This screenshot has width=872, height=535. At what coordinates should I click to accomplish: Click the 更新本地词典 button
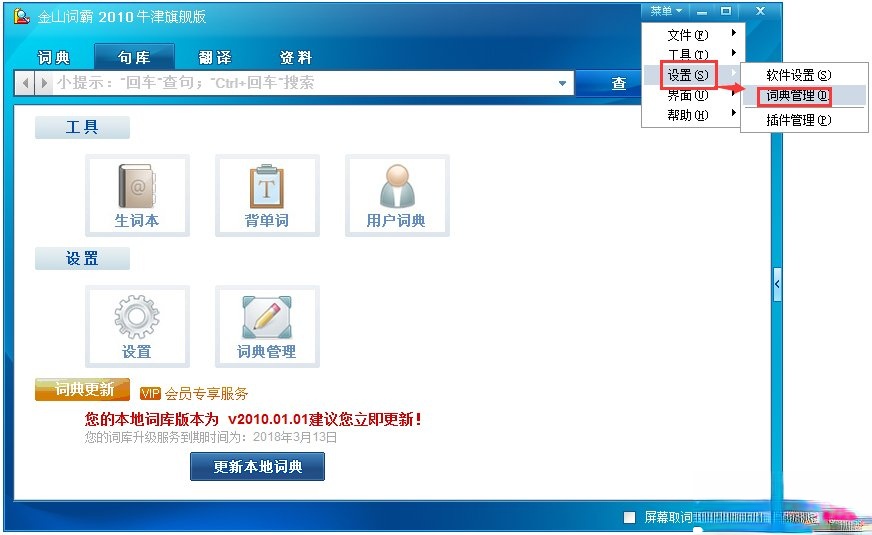tap(257, 466)
